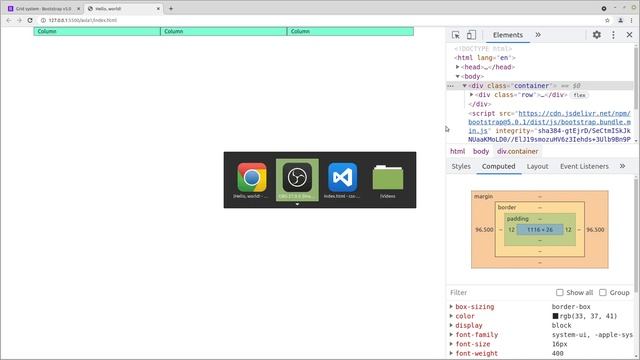The height and width of the screenshot is (360, 640).
Task: Focus the computed styles Filter field
Action: pos(499,292)
